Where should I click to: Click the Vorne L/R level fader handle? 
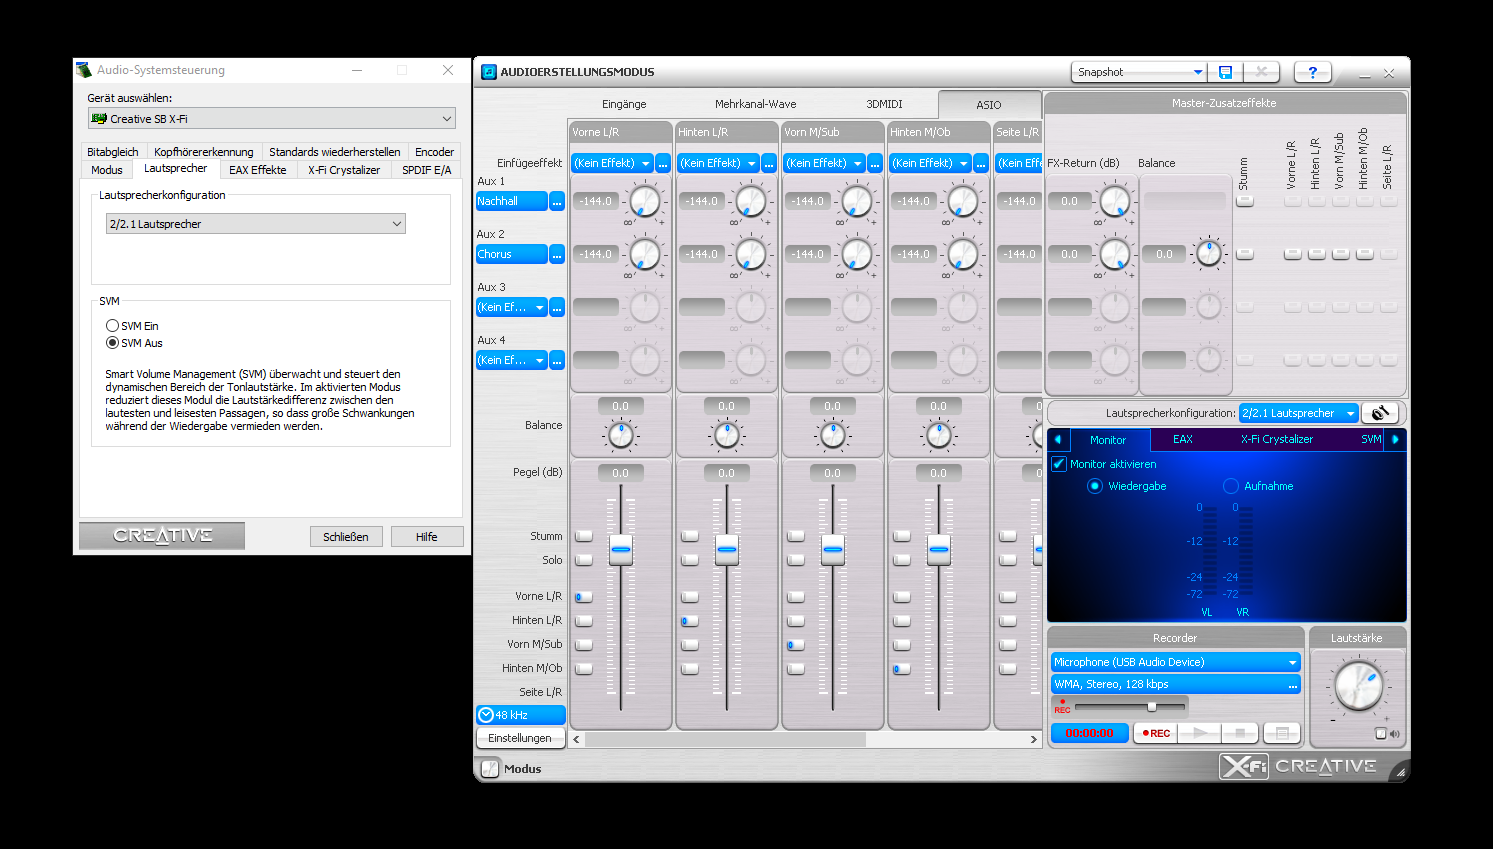click(x=621, y=549)
